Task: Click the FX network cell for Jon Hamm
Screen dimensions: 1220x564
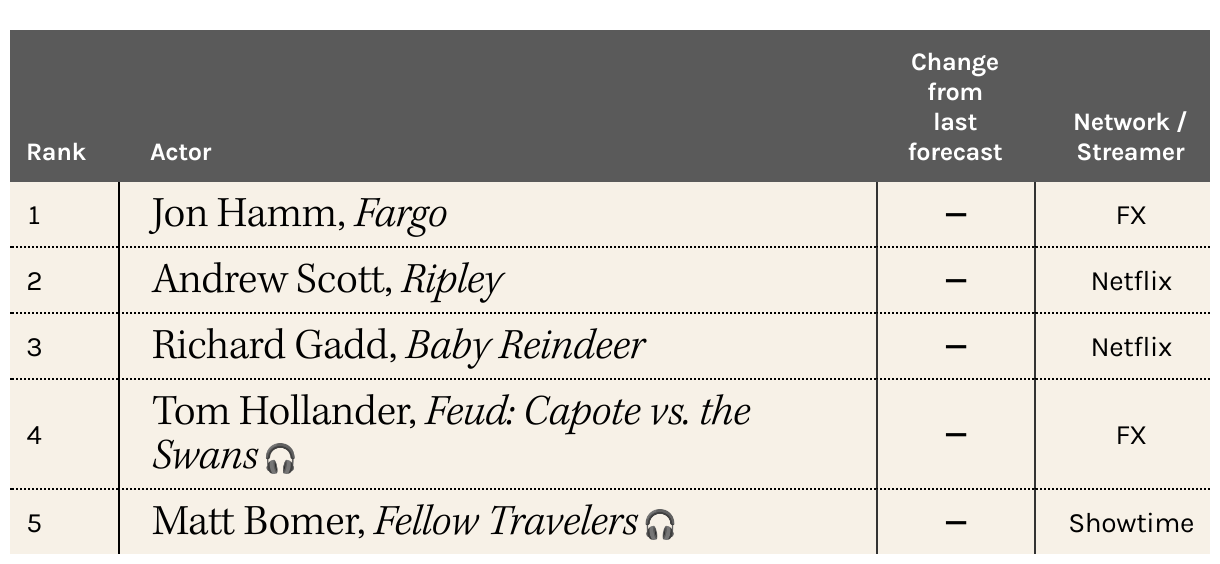Action: (x=1130, y=215)
